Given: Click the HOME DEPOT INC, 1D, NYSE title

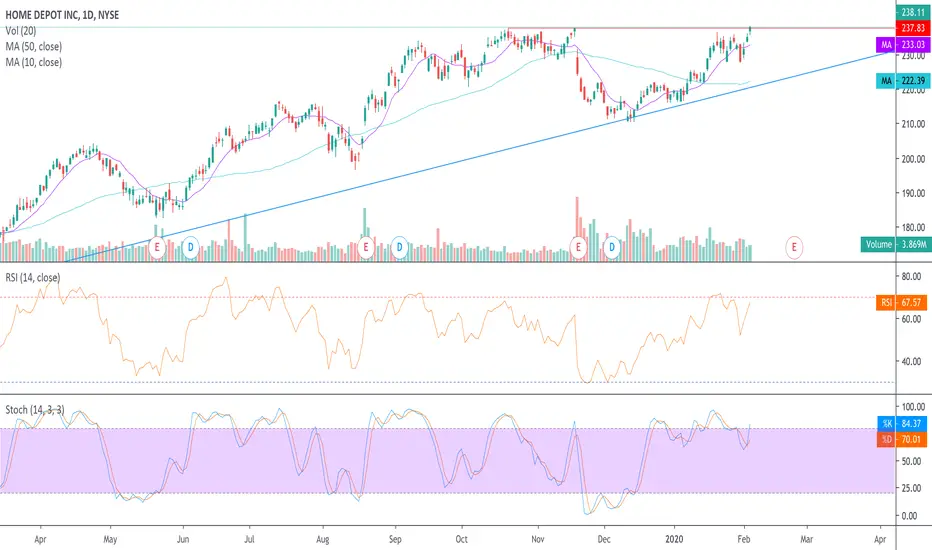Looking at the screenshot, I should (x=62, y=15).
